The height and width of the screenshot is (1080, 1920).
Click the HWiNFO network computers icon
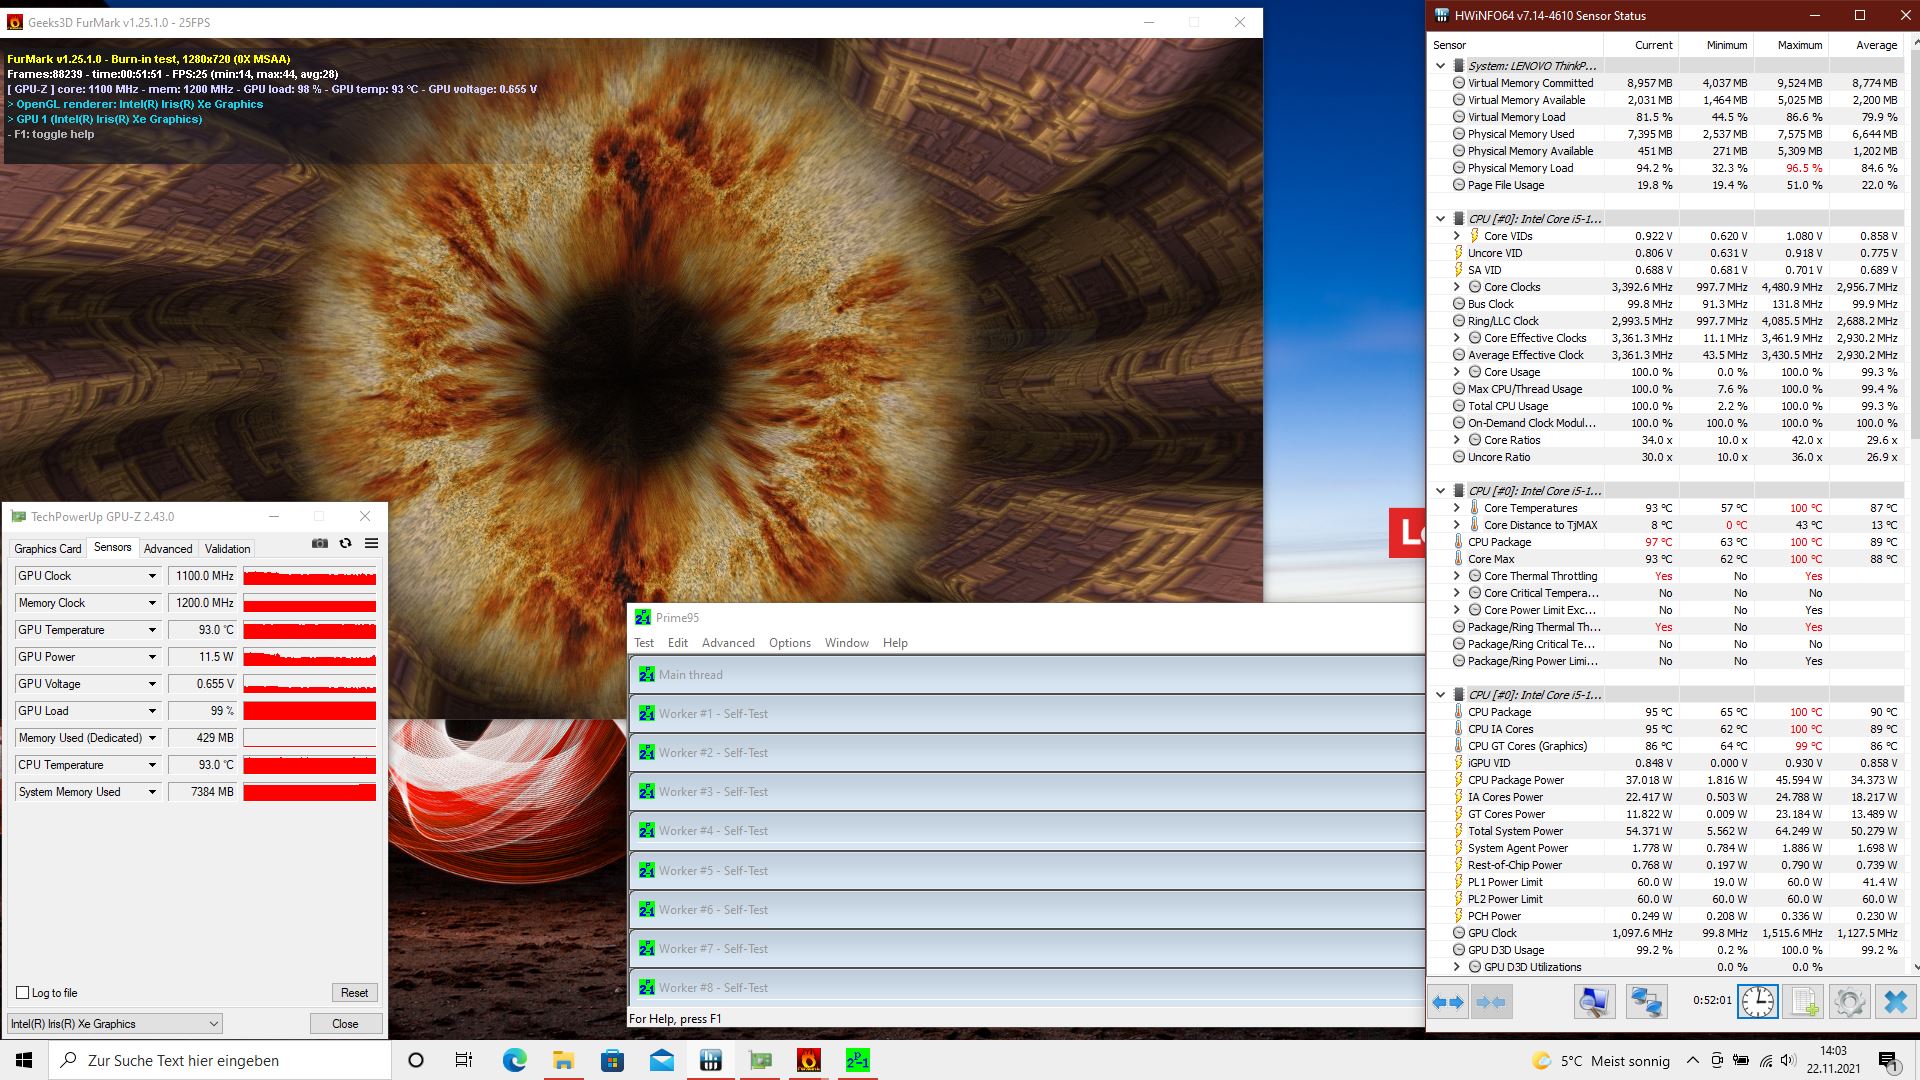pos(1646,1001)
